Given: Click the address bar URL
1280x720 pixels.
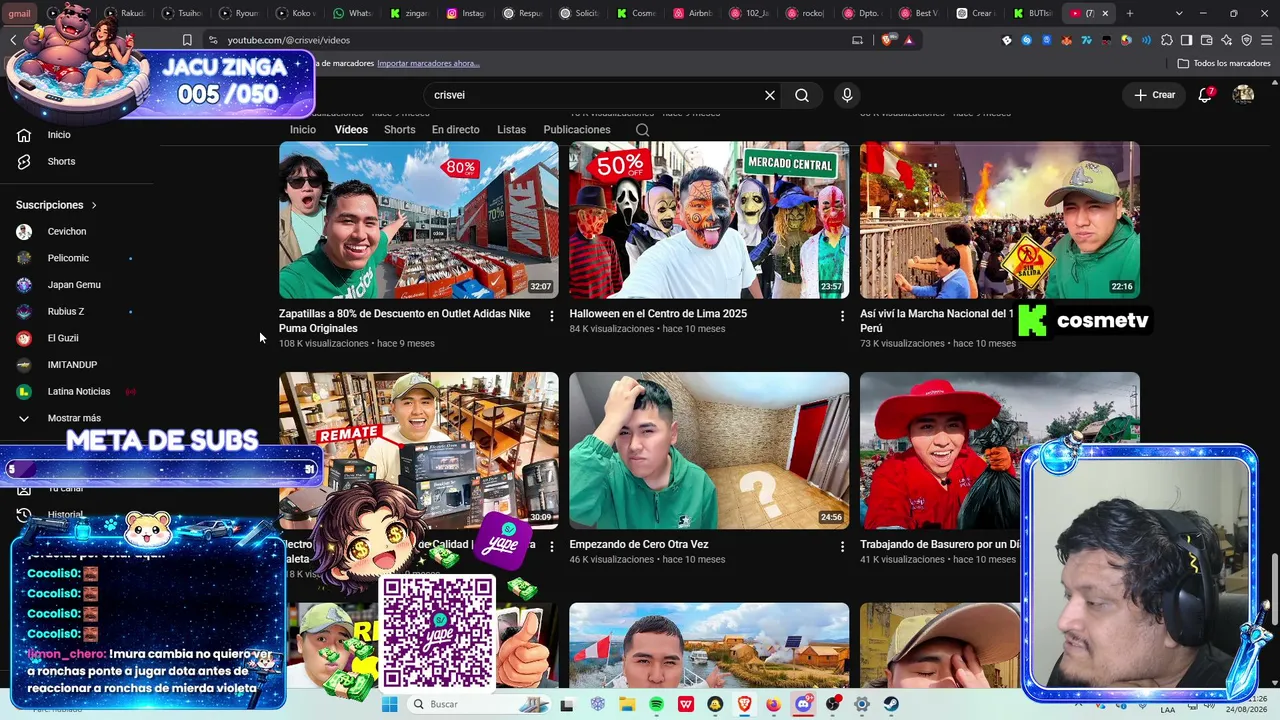Looking at the screenshot, I should tap(288, 40).
